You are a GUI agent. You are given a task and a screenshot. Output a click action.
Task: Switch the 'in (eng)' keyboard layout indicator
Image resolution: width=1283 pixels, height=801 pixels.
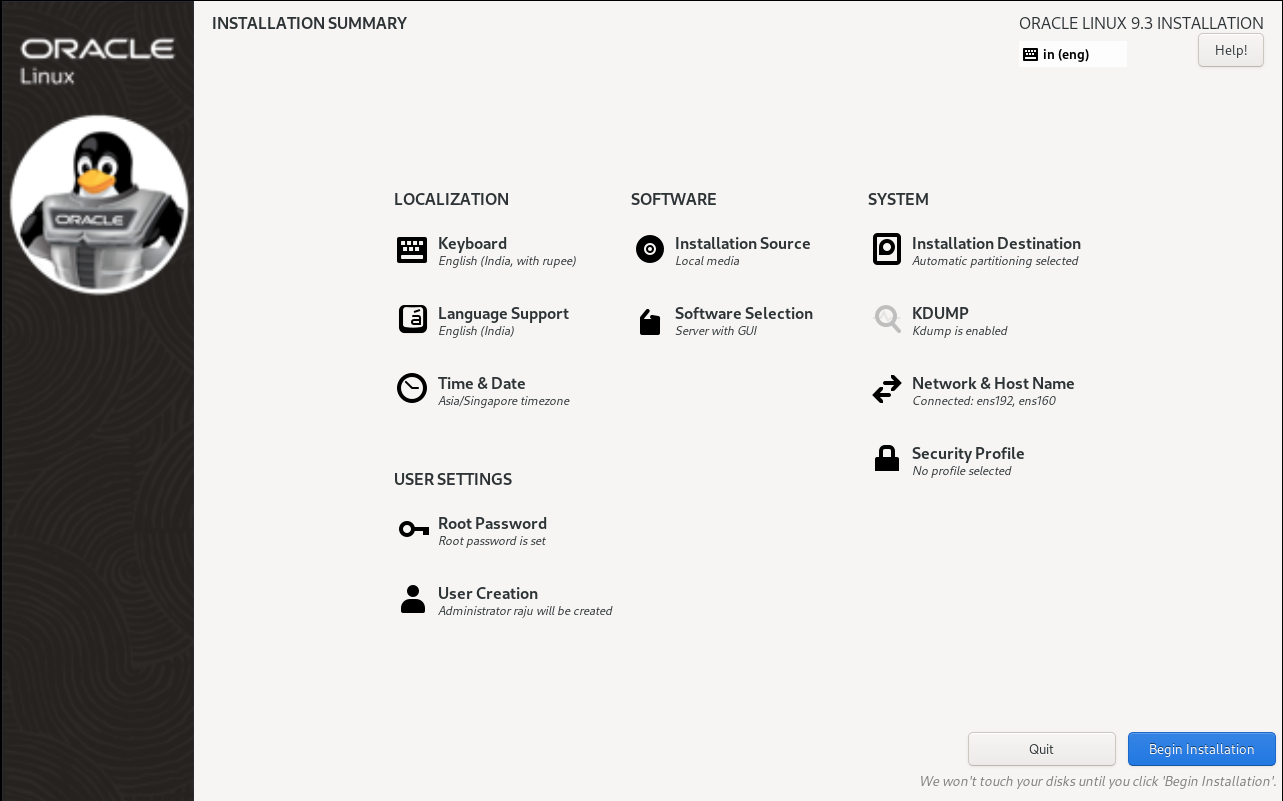click(1072, 54)
